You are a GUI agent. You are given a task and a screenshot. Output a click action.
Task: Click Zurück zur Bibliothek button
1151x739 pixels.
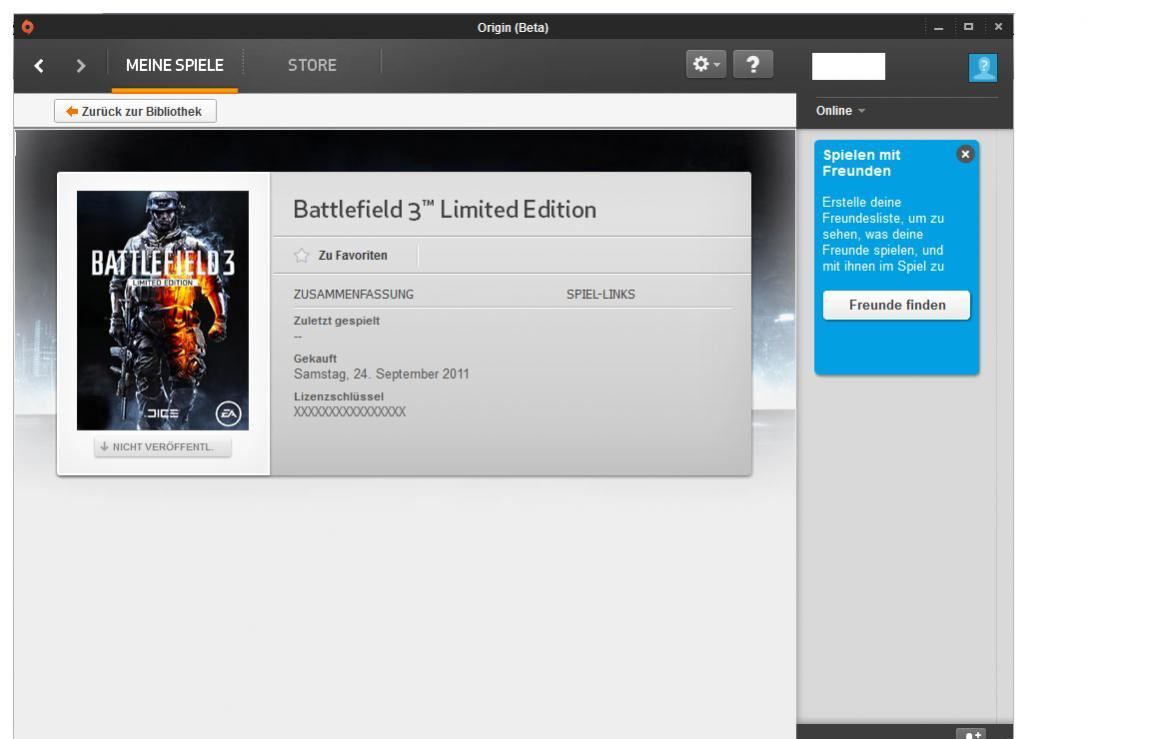pyautogui.click(x=135, y=112)
